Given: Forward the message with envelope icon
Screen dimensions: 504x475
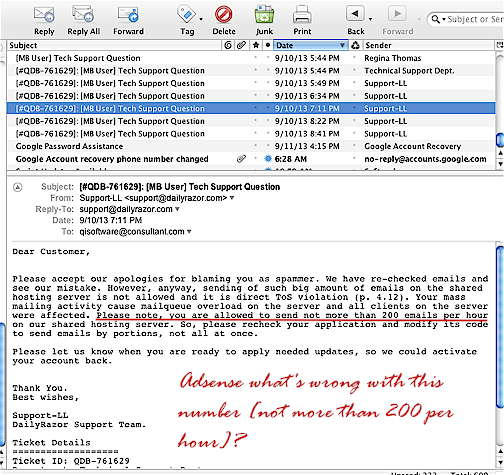Looking at the screenshot, I should 128,15.
